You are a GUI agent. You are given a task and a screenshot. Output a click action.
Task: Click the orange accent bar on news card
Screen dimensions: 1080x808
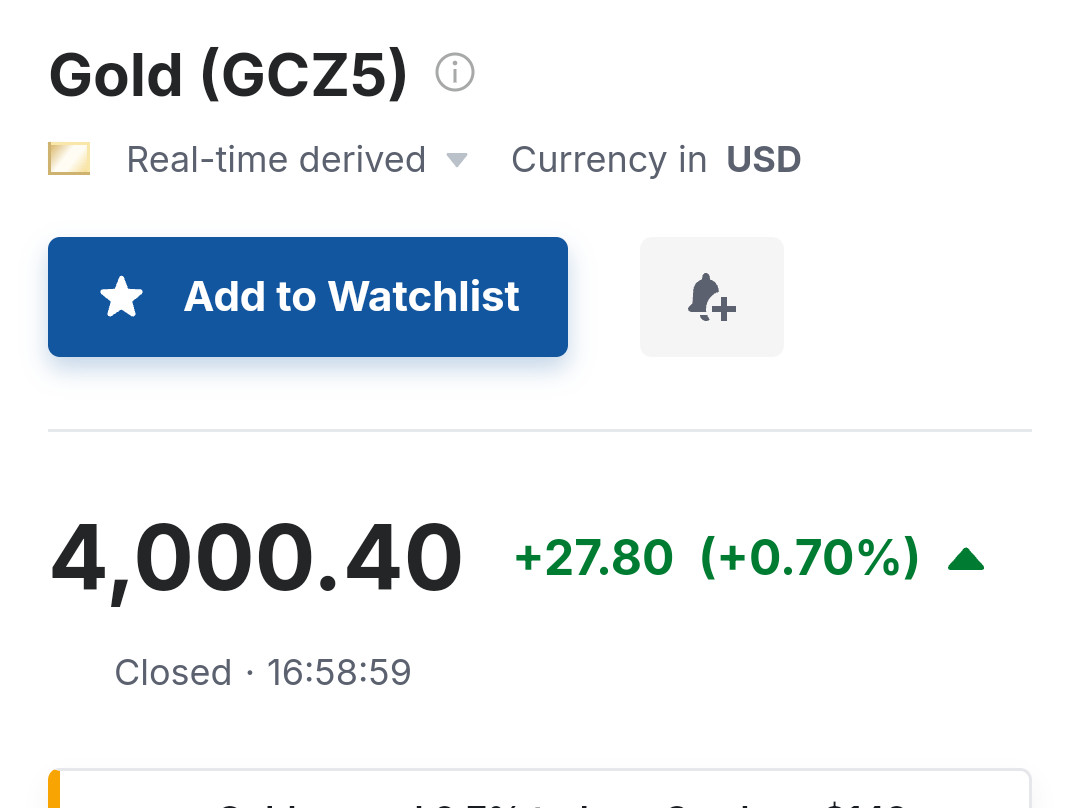coord(54,789)
